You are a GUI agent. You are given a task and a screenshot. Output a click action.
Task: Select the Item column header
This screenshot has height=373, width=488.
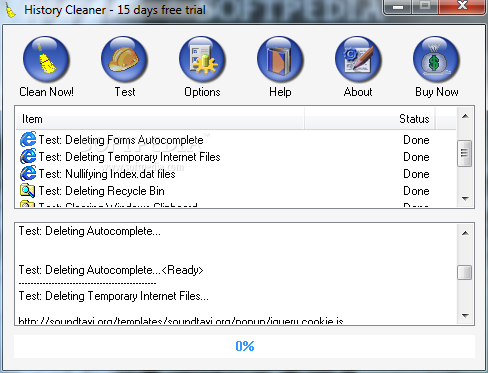160,119
